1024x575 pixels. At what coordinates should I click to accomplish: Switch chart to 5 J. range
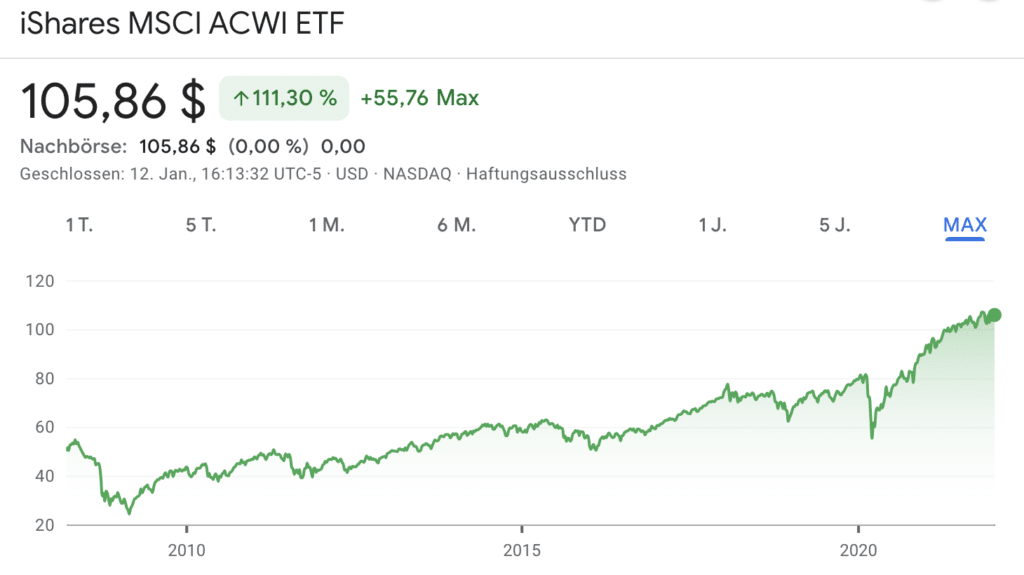(x=835, y=225)
